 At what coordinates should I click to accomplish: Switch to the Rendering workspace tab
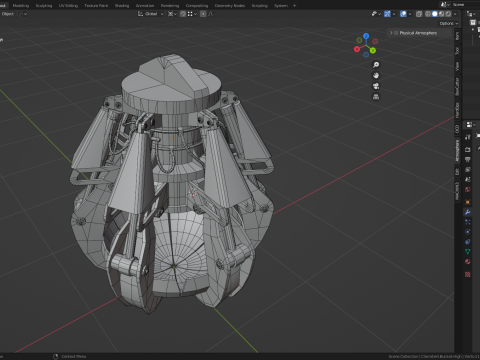click(x=170, y=6)
